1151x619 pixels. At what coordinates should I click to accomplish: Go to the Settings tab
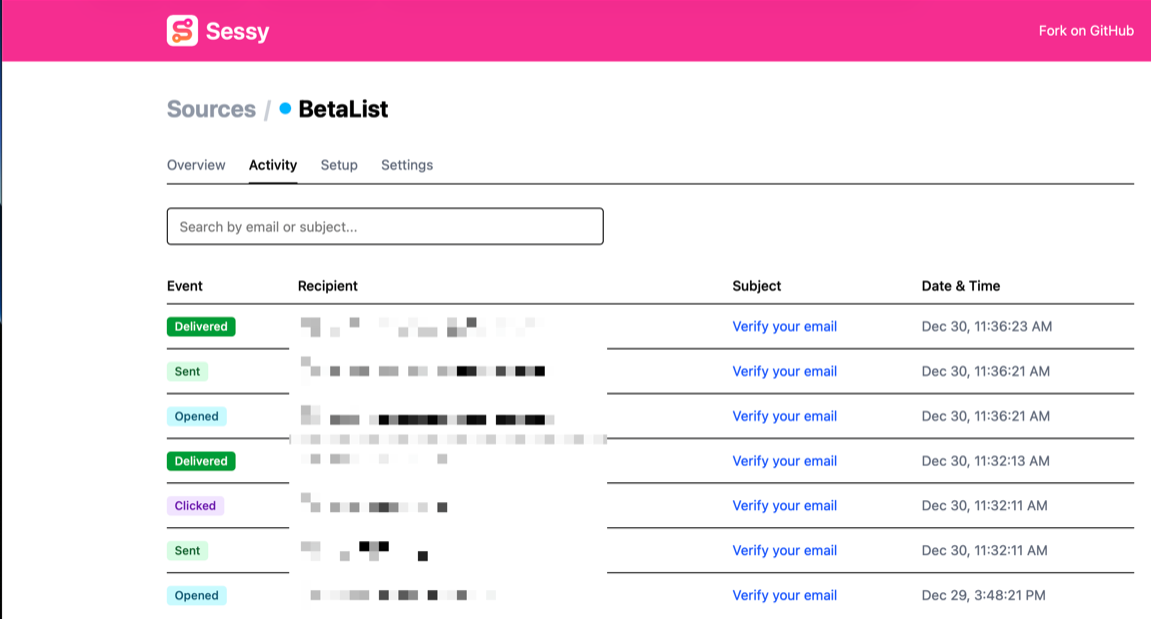click(x=407, y=165)
